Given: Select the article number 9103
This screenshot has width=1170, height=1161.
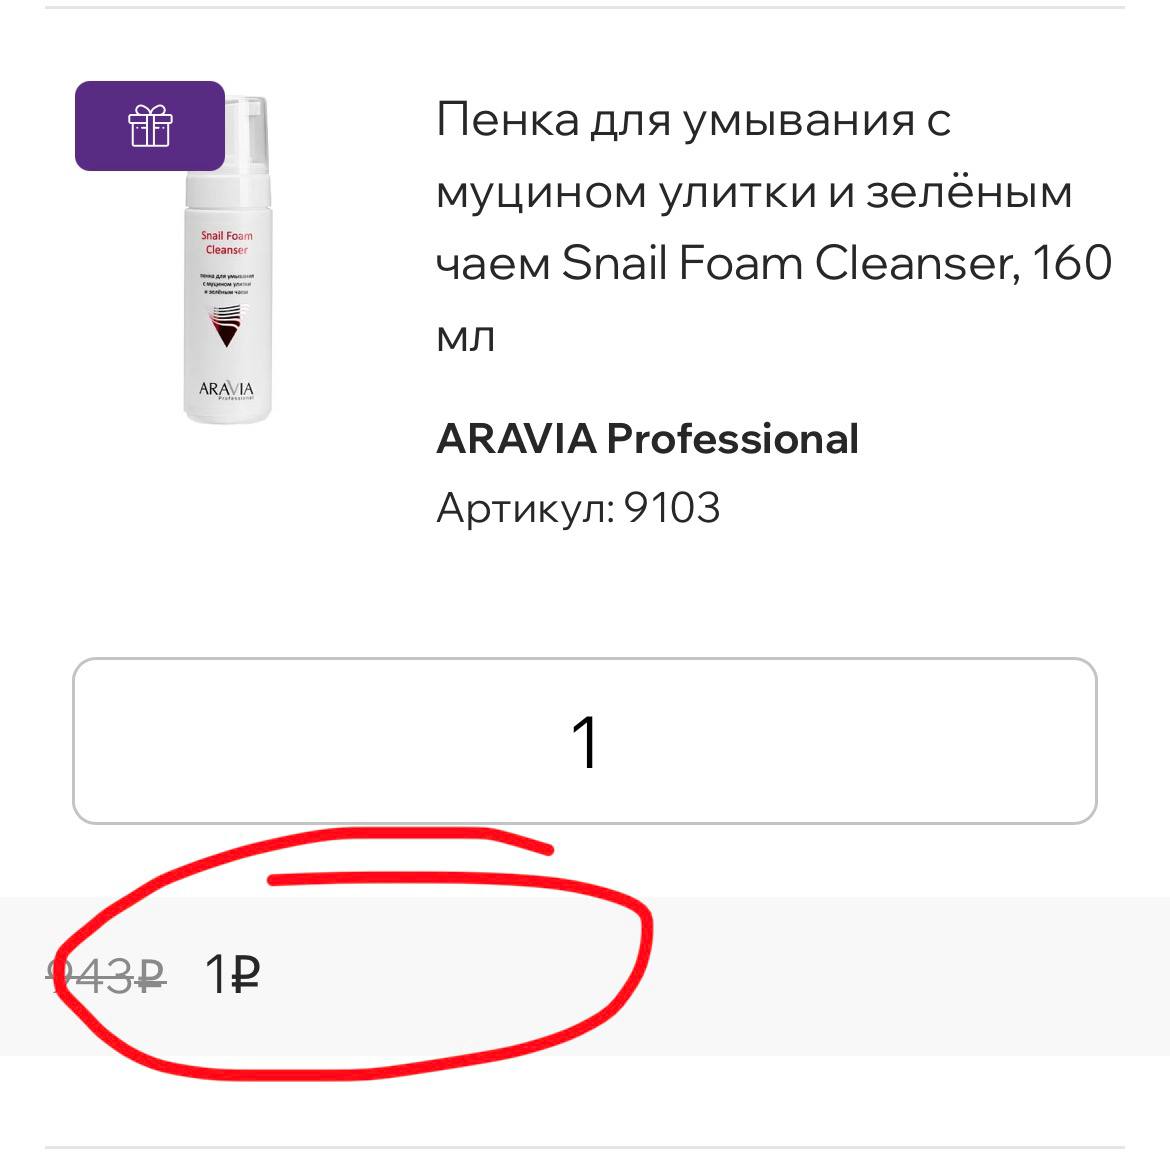Looking at the screenshot, I should click(672, 508).
